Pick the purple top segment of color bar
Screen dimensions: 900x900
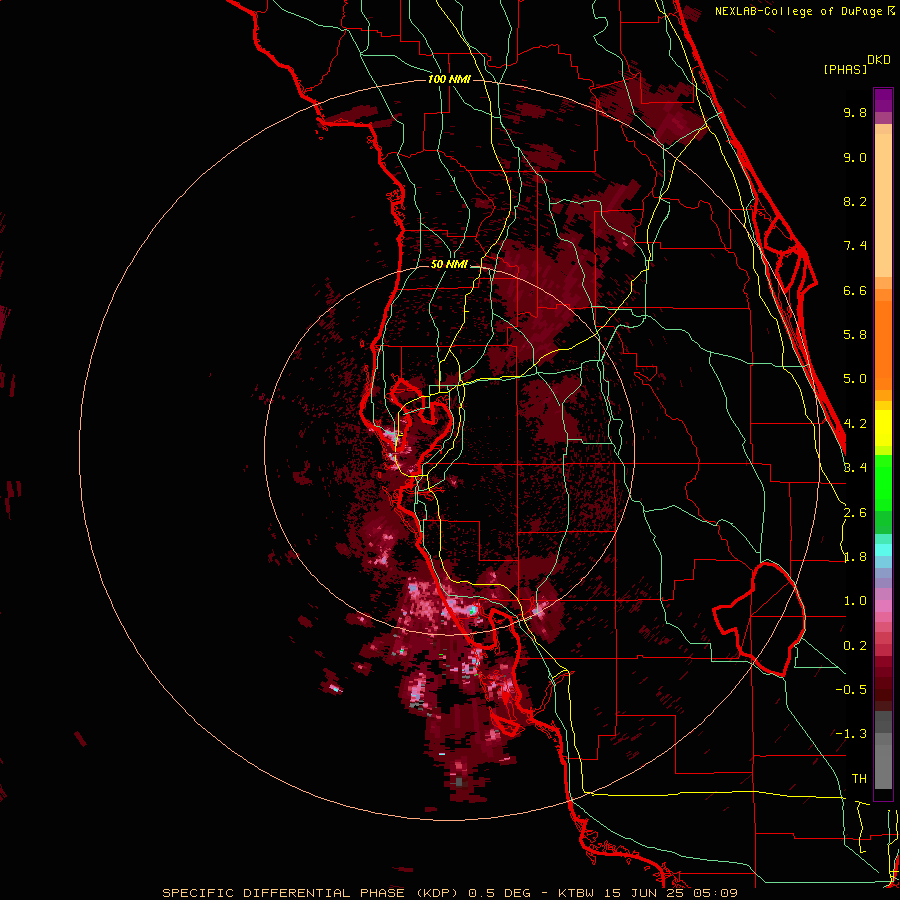(x=883, y=100)
